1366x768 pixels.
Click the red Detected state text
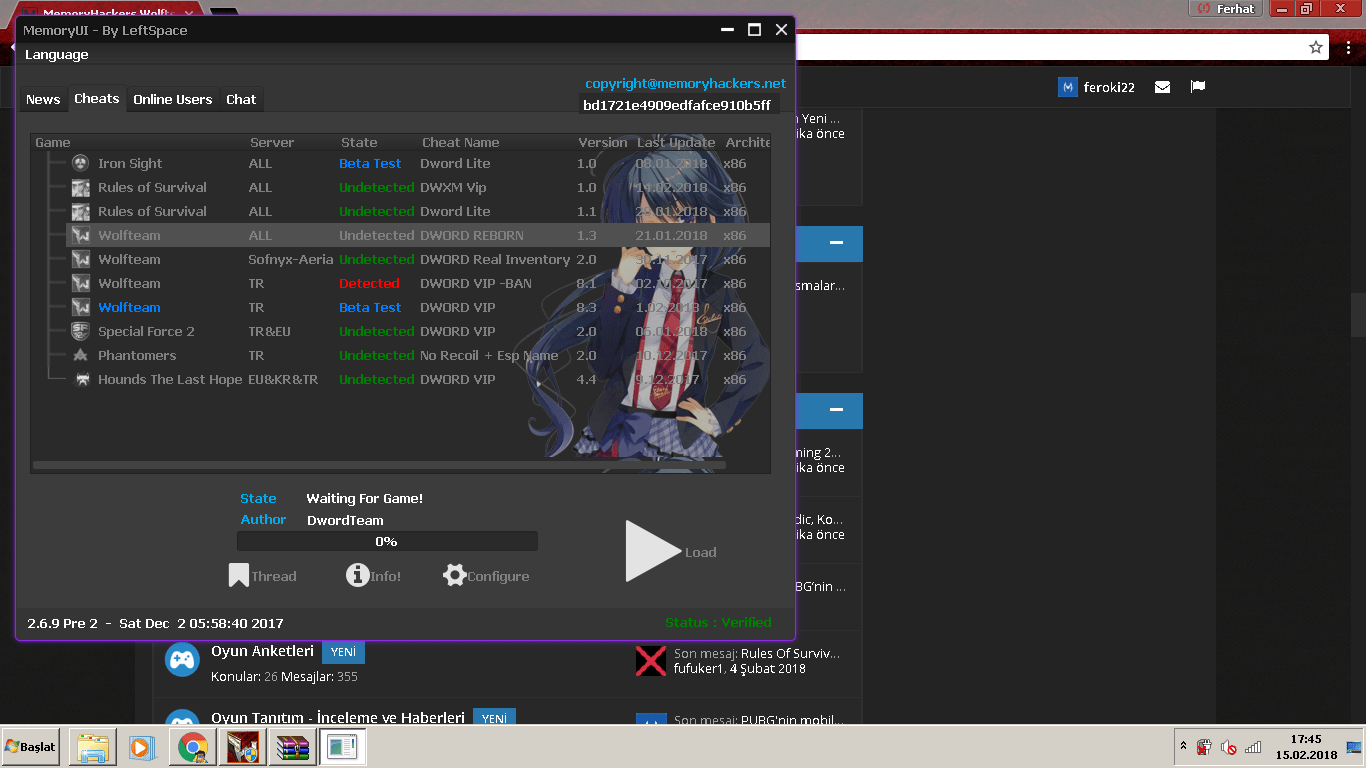[369, 283]
